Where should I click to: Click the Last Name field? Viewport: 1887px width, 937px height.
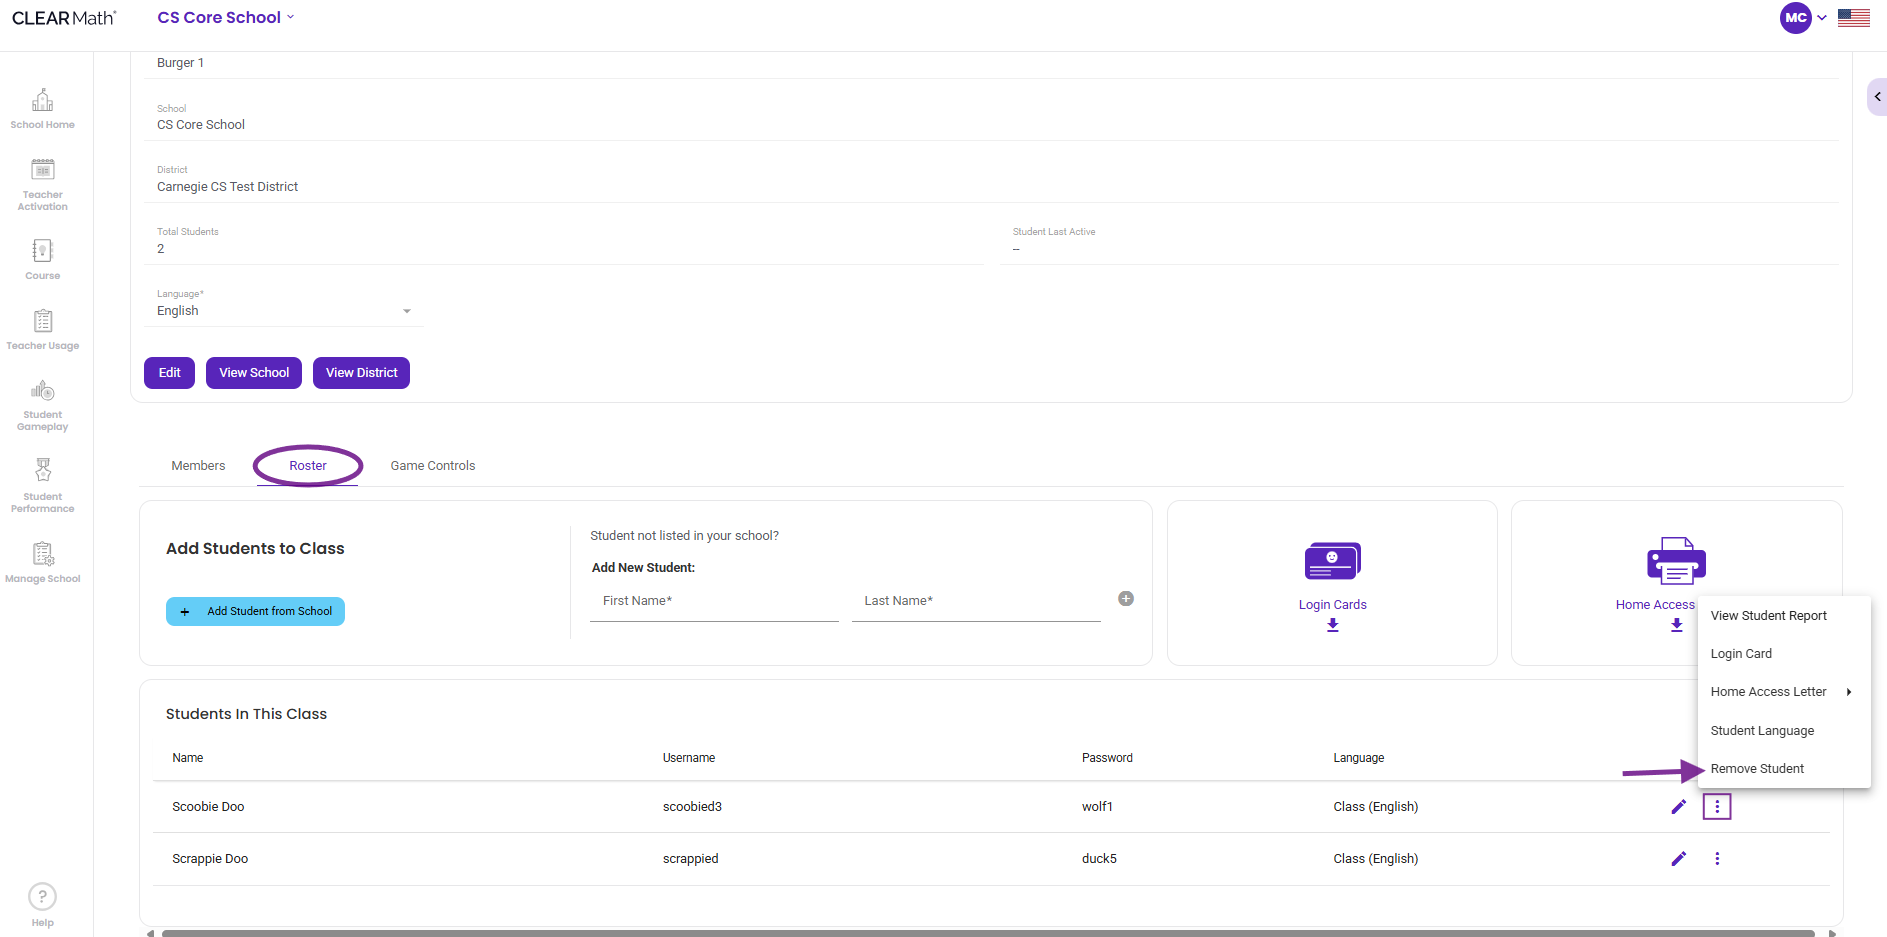point(976,602)
